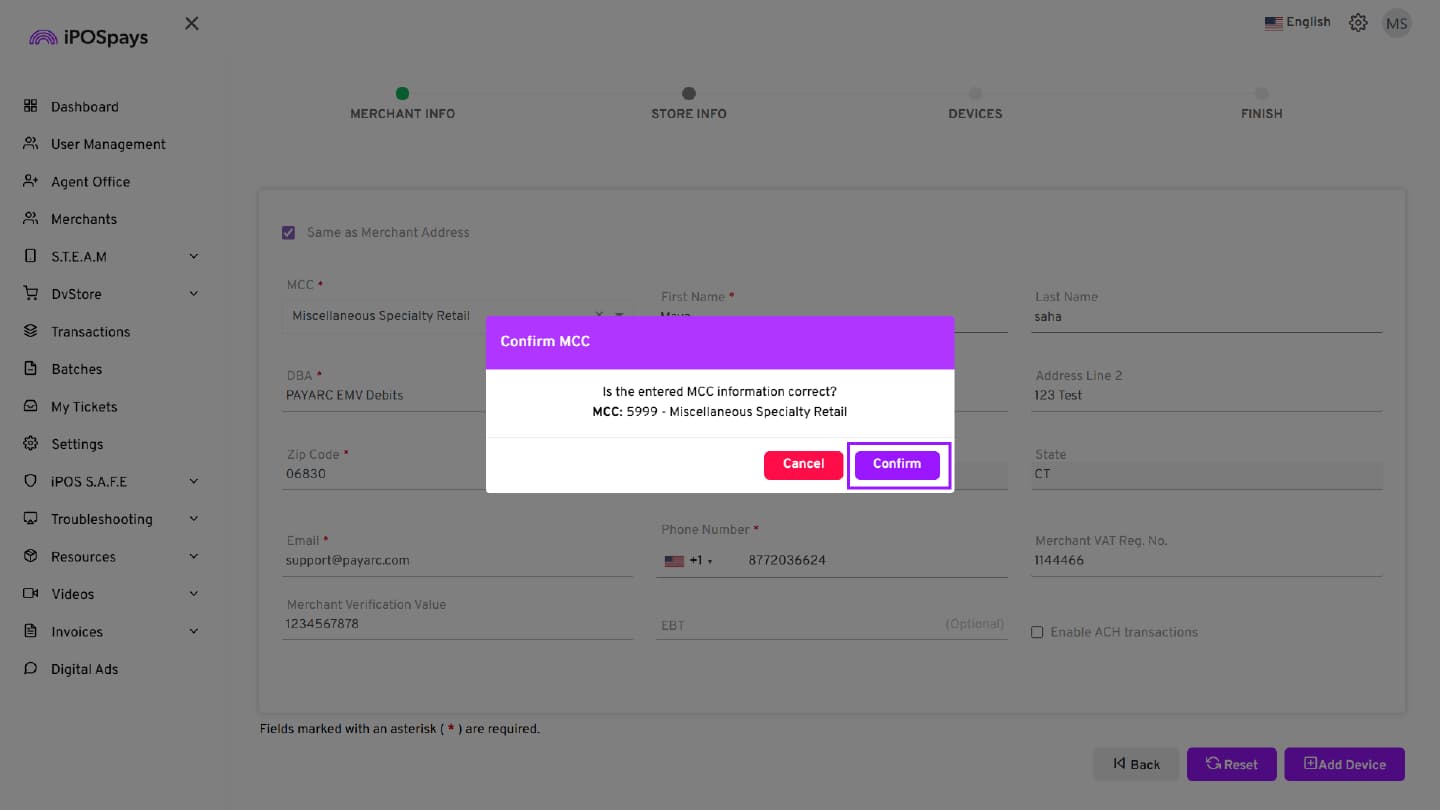Viewport: 1440px width, 810px height.
Task: Click the MS user avatar
Action: (1396, 23)
